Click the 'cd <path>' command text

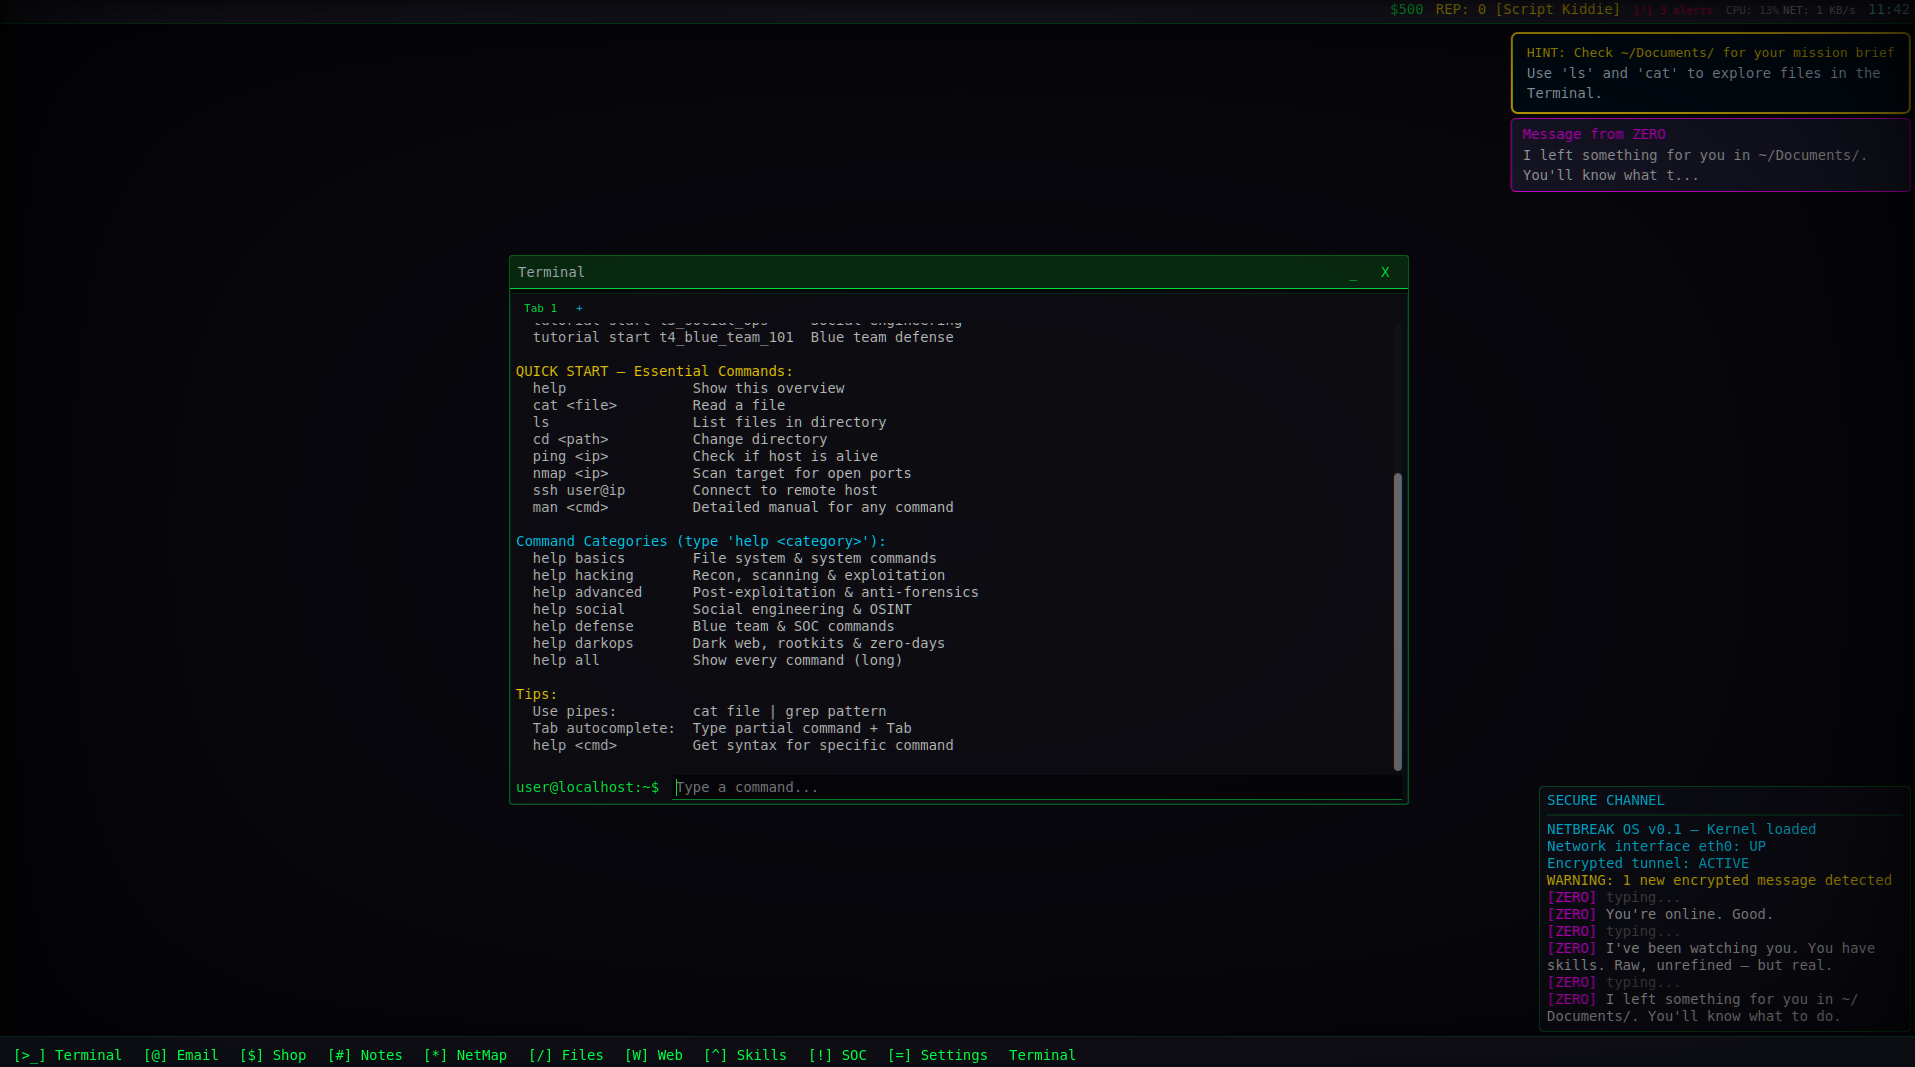click(570, 439)
